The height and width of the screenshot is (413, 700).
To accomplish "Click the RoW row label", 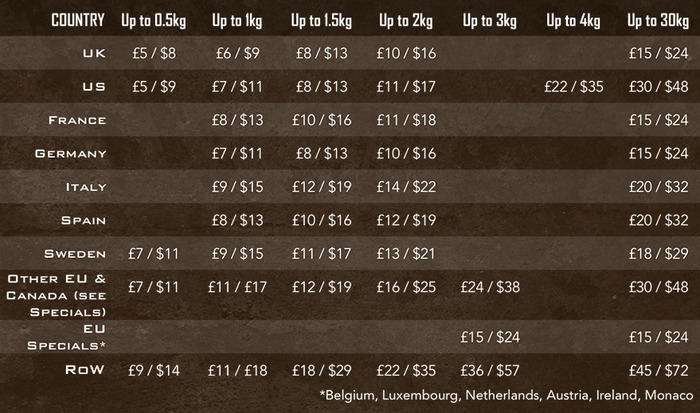I will click(85, 370).
